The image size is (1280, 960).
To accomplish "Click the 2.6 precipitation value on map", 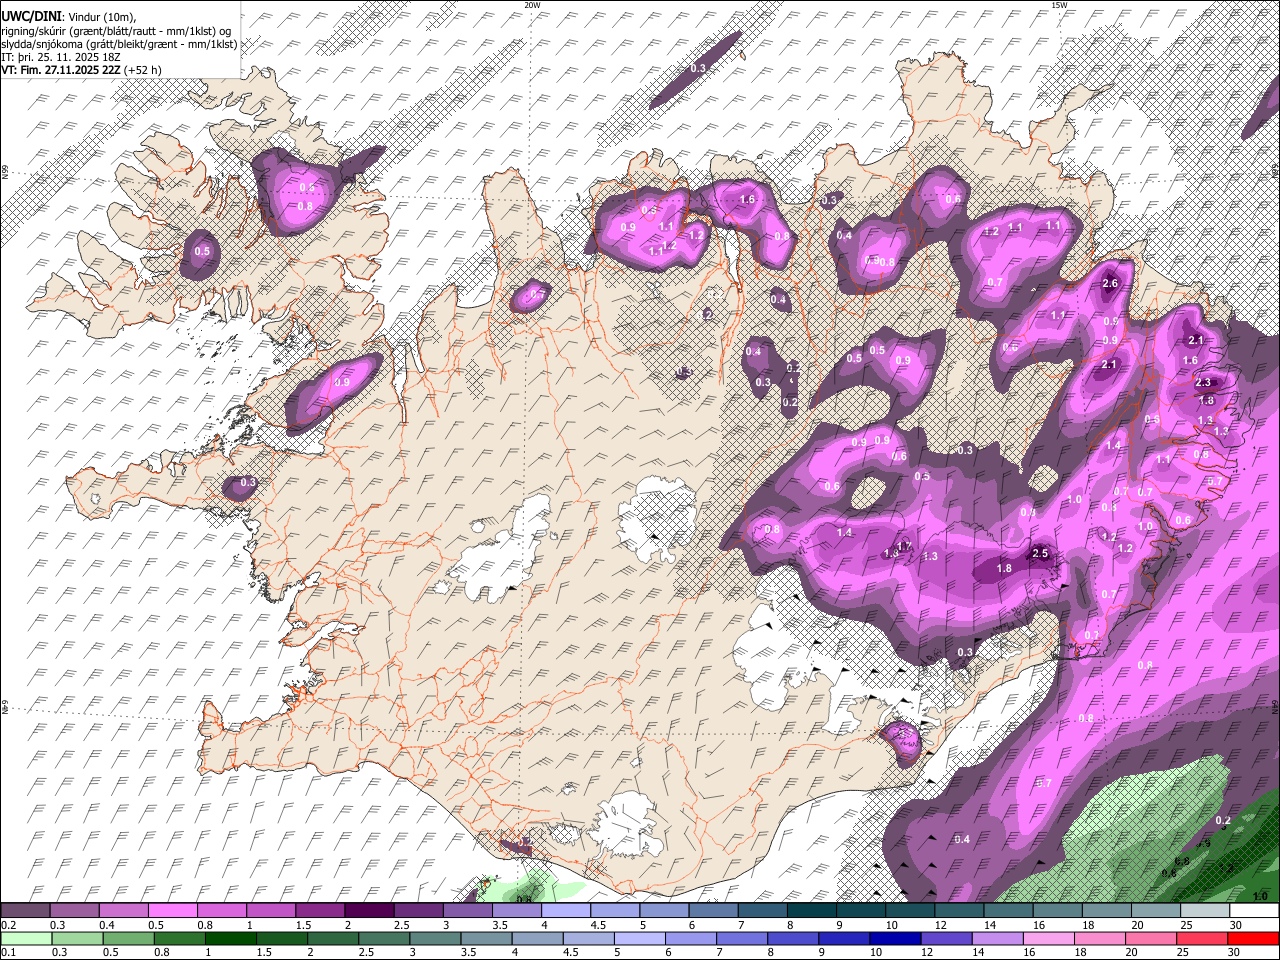I will tap(1109, 284).
